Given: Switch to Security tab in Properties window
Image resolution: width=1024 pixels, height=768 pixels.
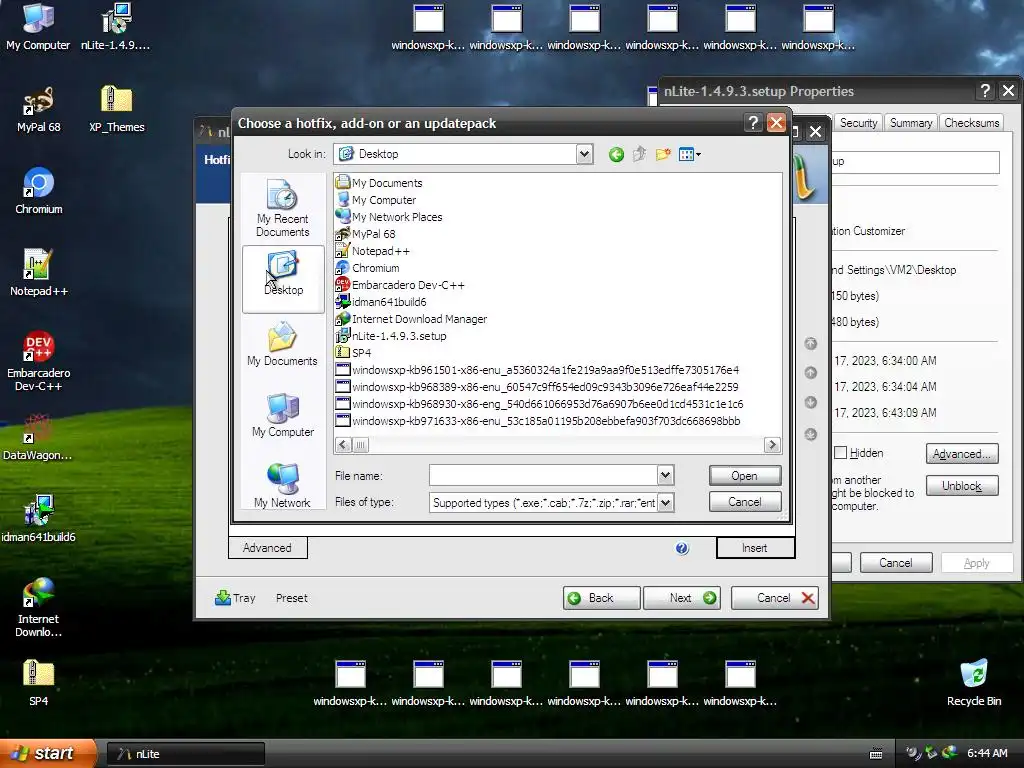Looking at the screenshot, I should coord(858,123).
